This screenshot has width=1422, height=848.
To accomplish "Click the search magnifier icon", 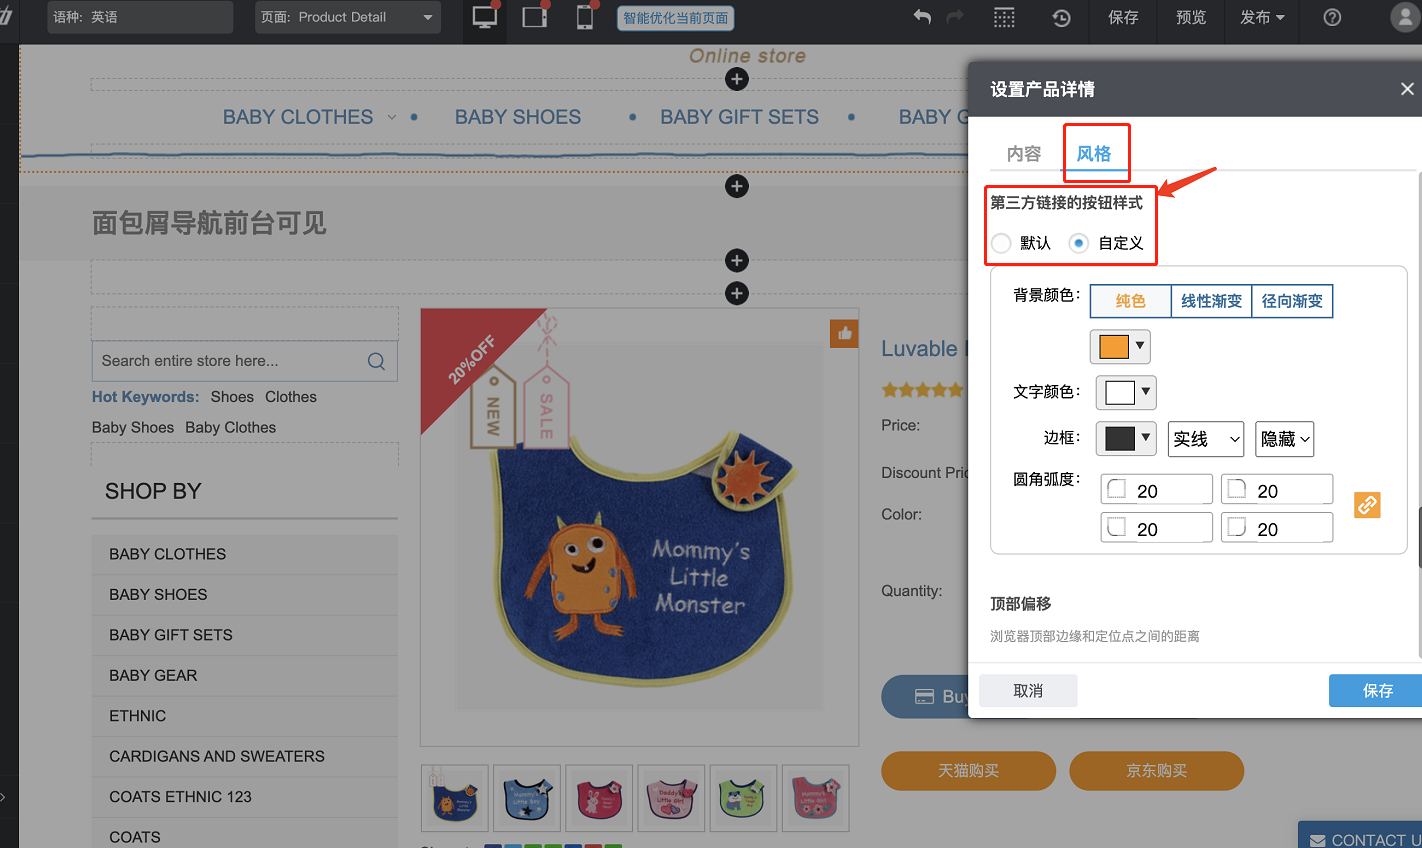I will click(376, 361).
